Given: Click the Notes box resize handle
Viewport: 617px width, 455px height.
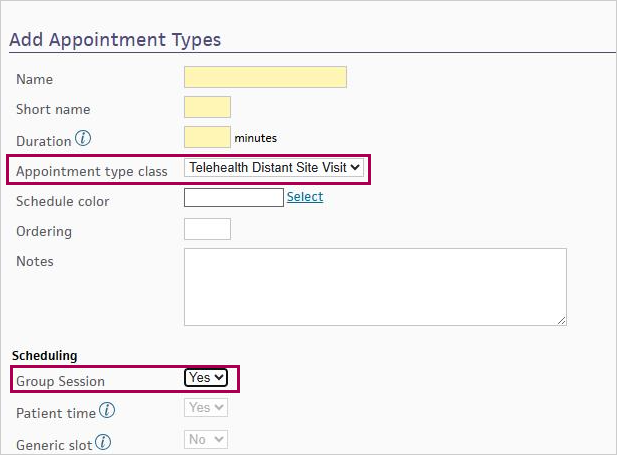Looking at the screenshot, I should 562,320.
